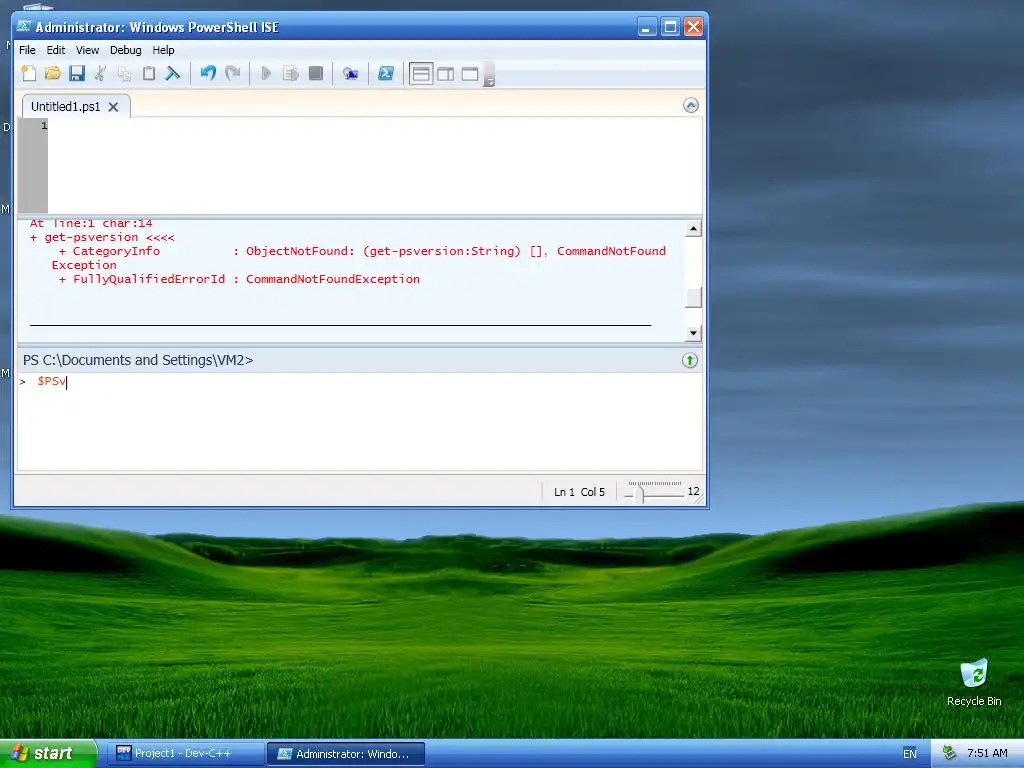Open new remote PowerShell tab icon

pyautogui.click(x=351, y=73)
